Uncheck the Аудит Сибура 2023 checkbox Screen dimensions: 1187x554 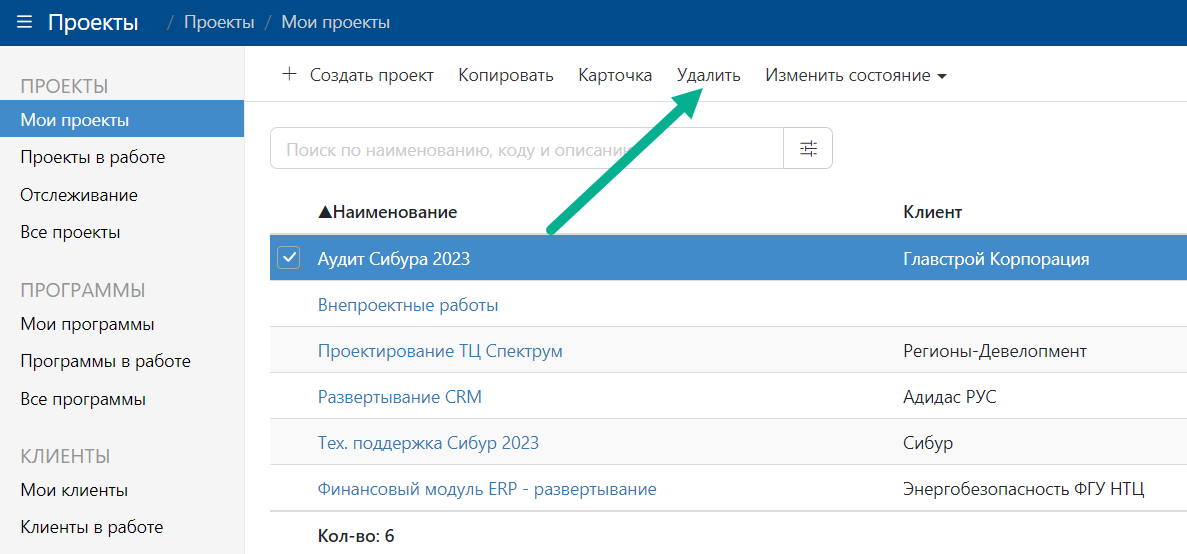pyautogui.click(x=288, y=258)
